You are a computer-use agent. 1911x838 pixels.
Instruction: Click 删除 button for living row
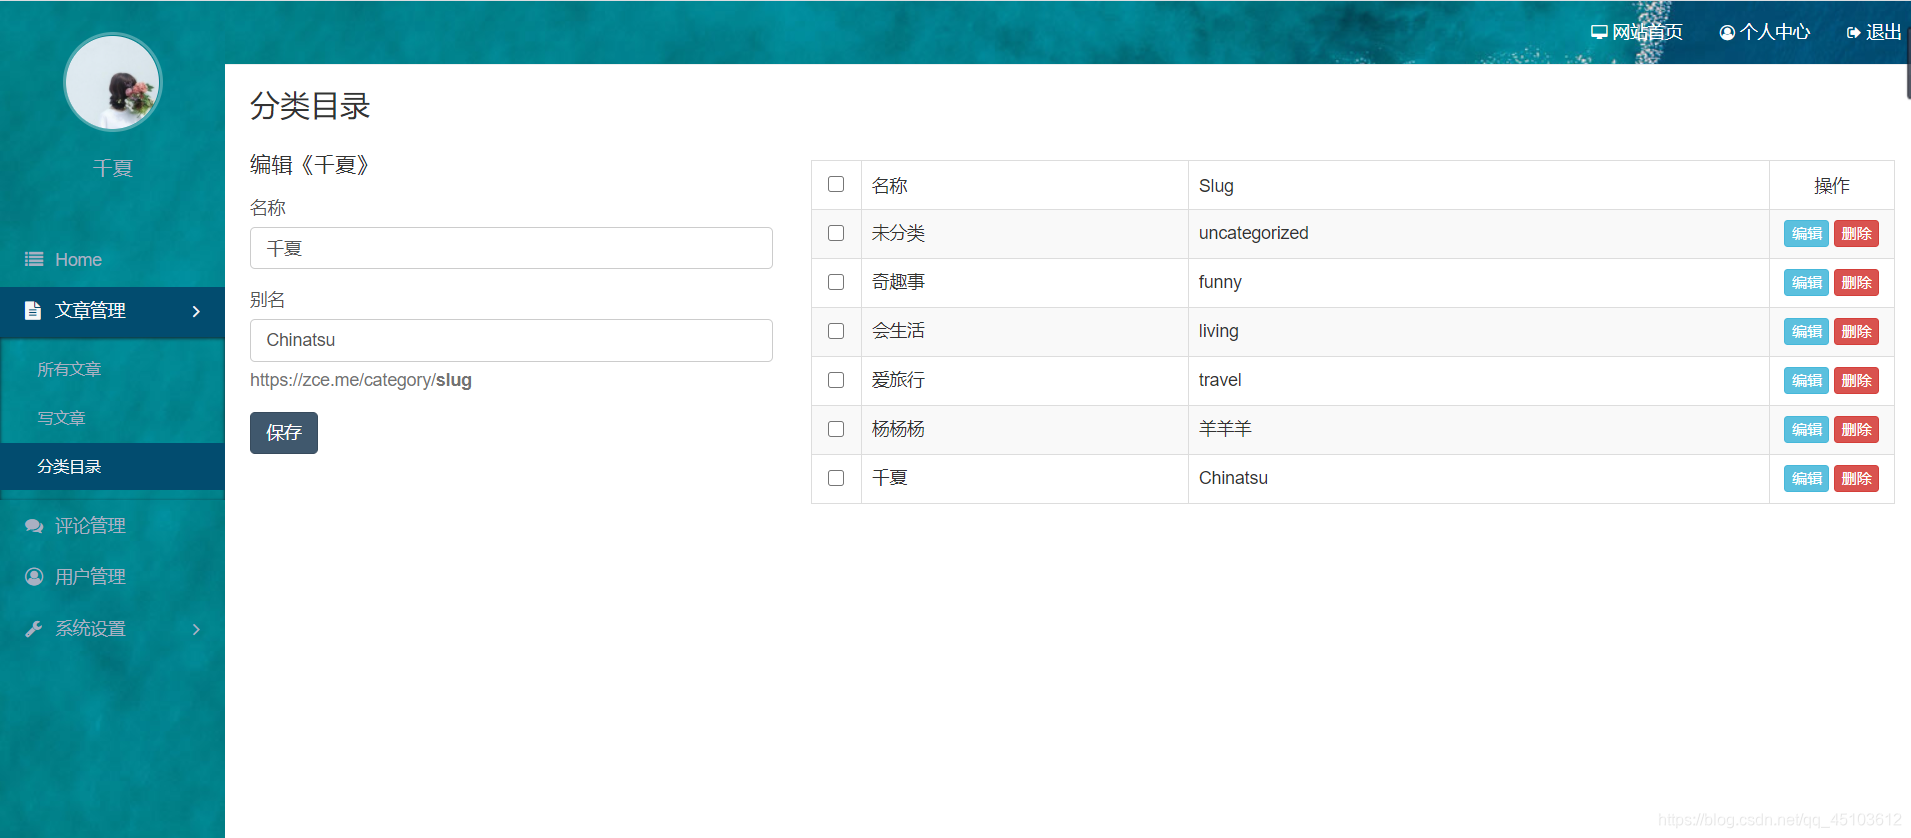pyautogui.click(x=1856, y=331)
